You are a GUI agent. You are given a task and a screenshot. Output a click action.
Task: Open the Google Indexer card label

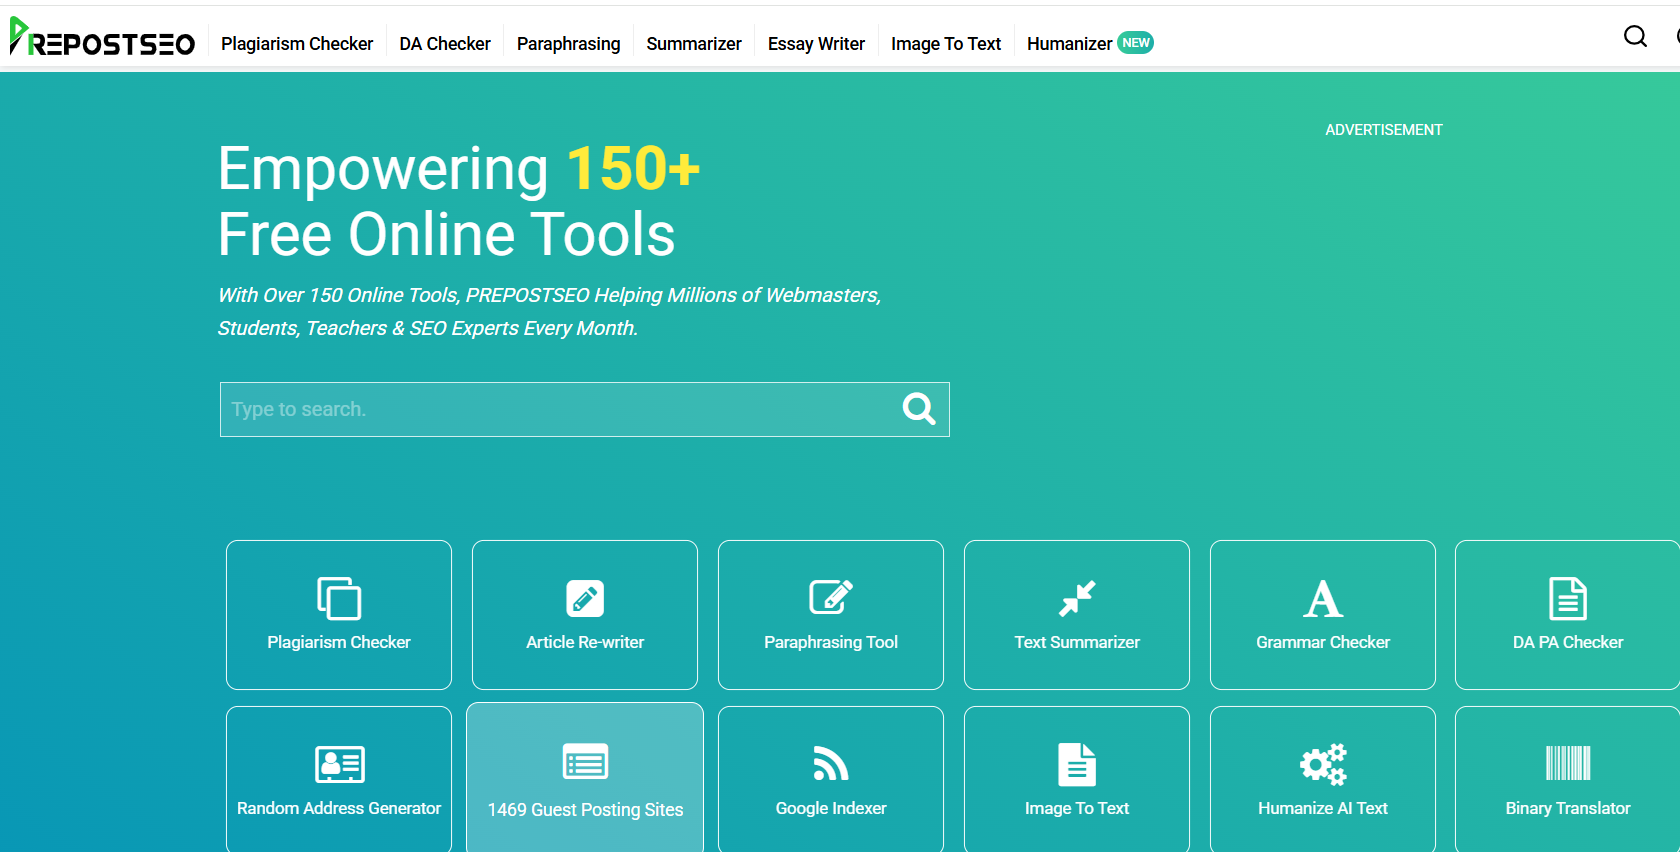(x=831, y=808)
